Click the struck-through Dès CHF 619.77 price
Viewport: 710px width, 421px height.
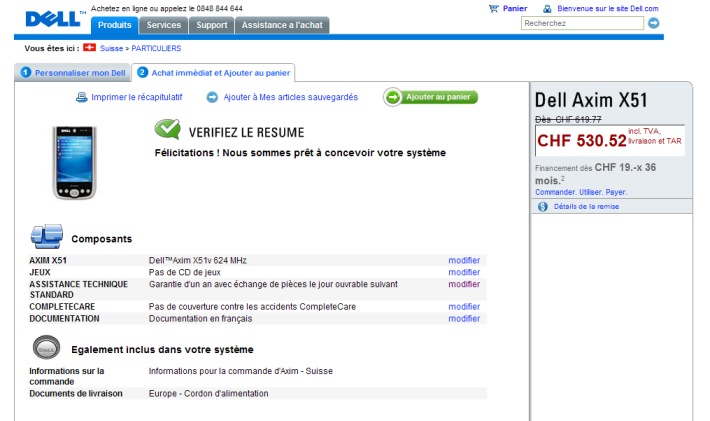[568, 120]
